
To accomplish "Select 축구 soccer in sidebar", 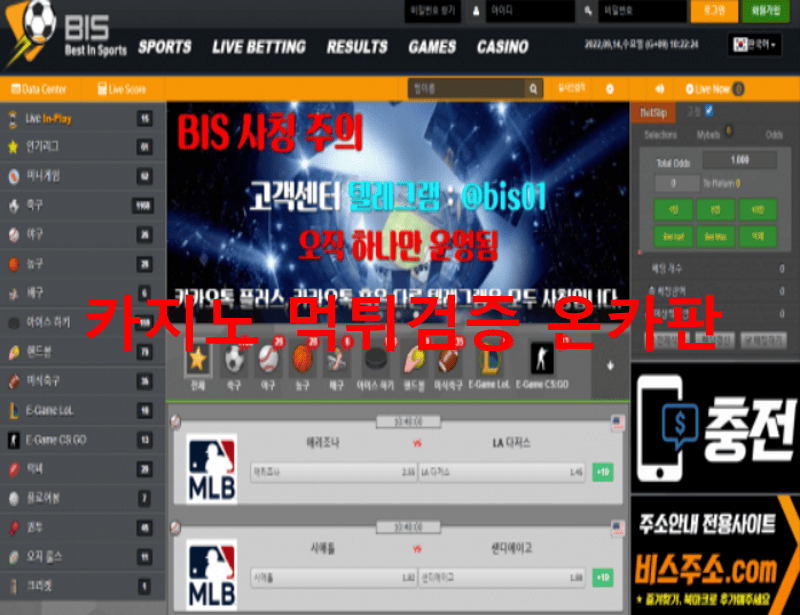I will tap(83, 206).
